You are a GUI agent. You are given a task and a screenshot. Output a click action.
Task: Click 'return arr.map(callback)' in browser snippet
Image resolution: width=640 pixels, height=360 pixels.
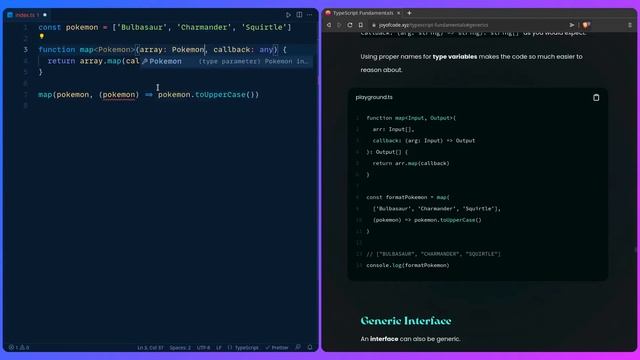tap(411, 163)
